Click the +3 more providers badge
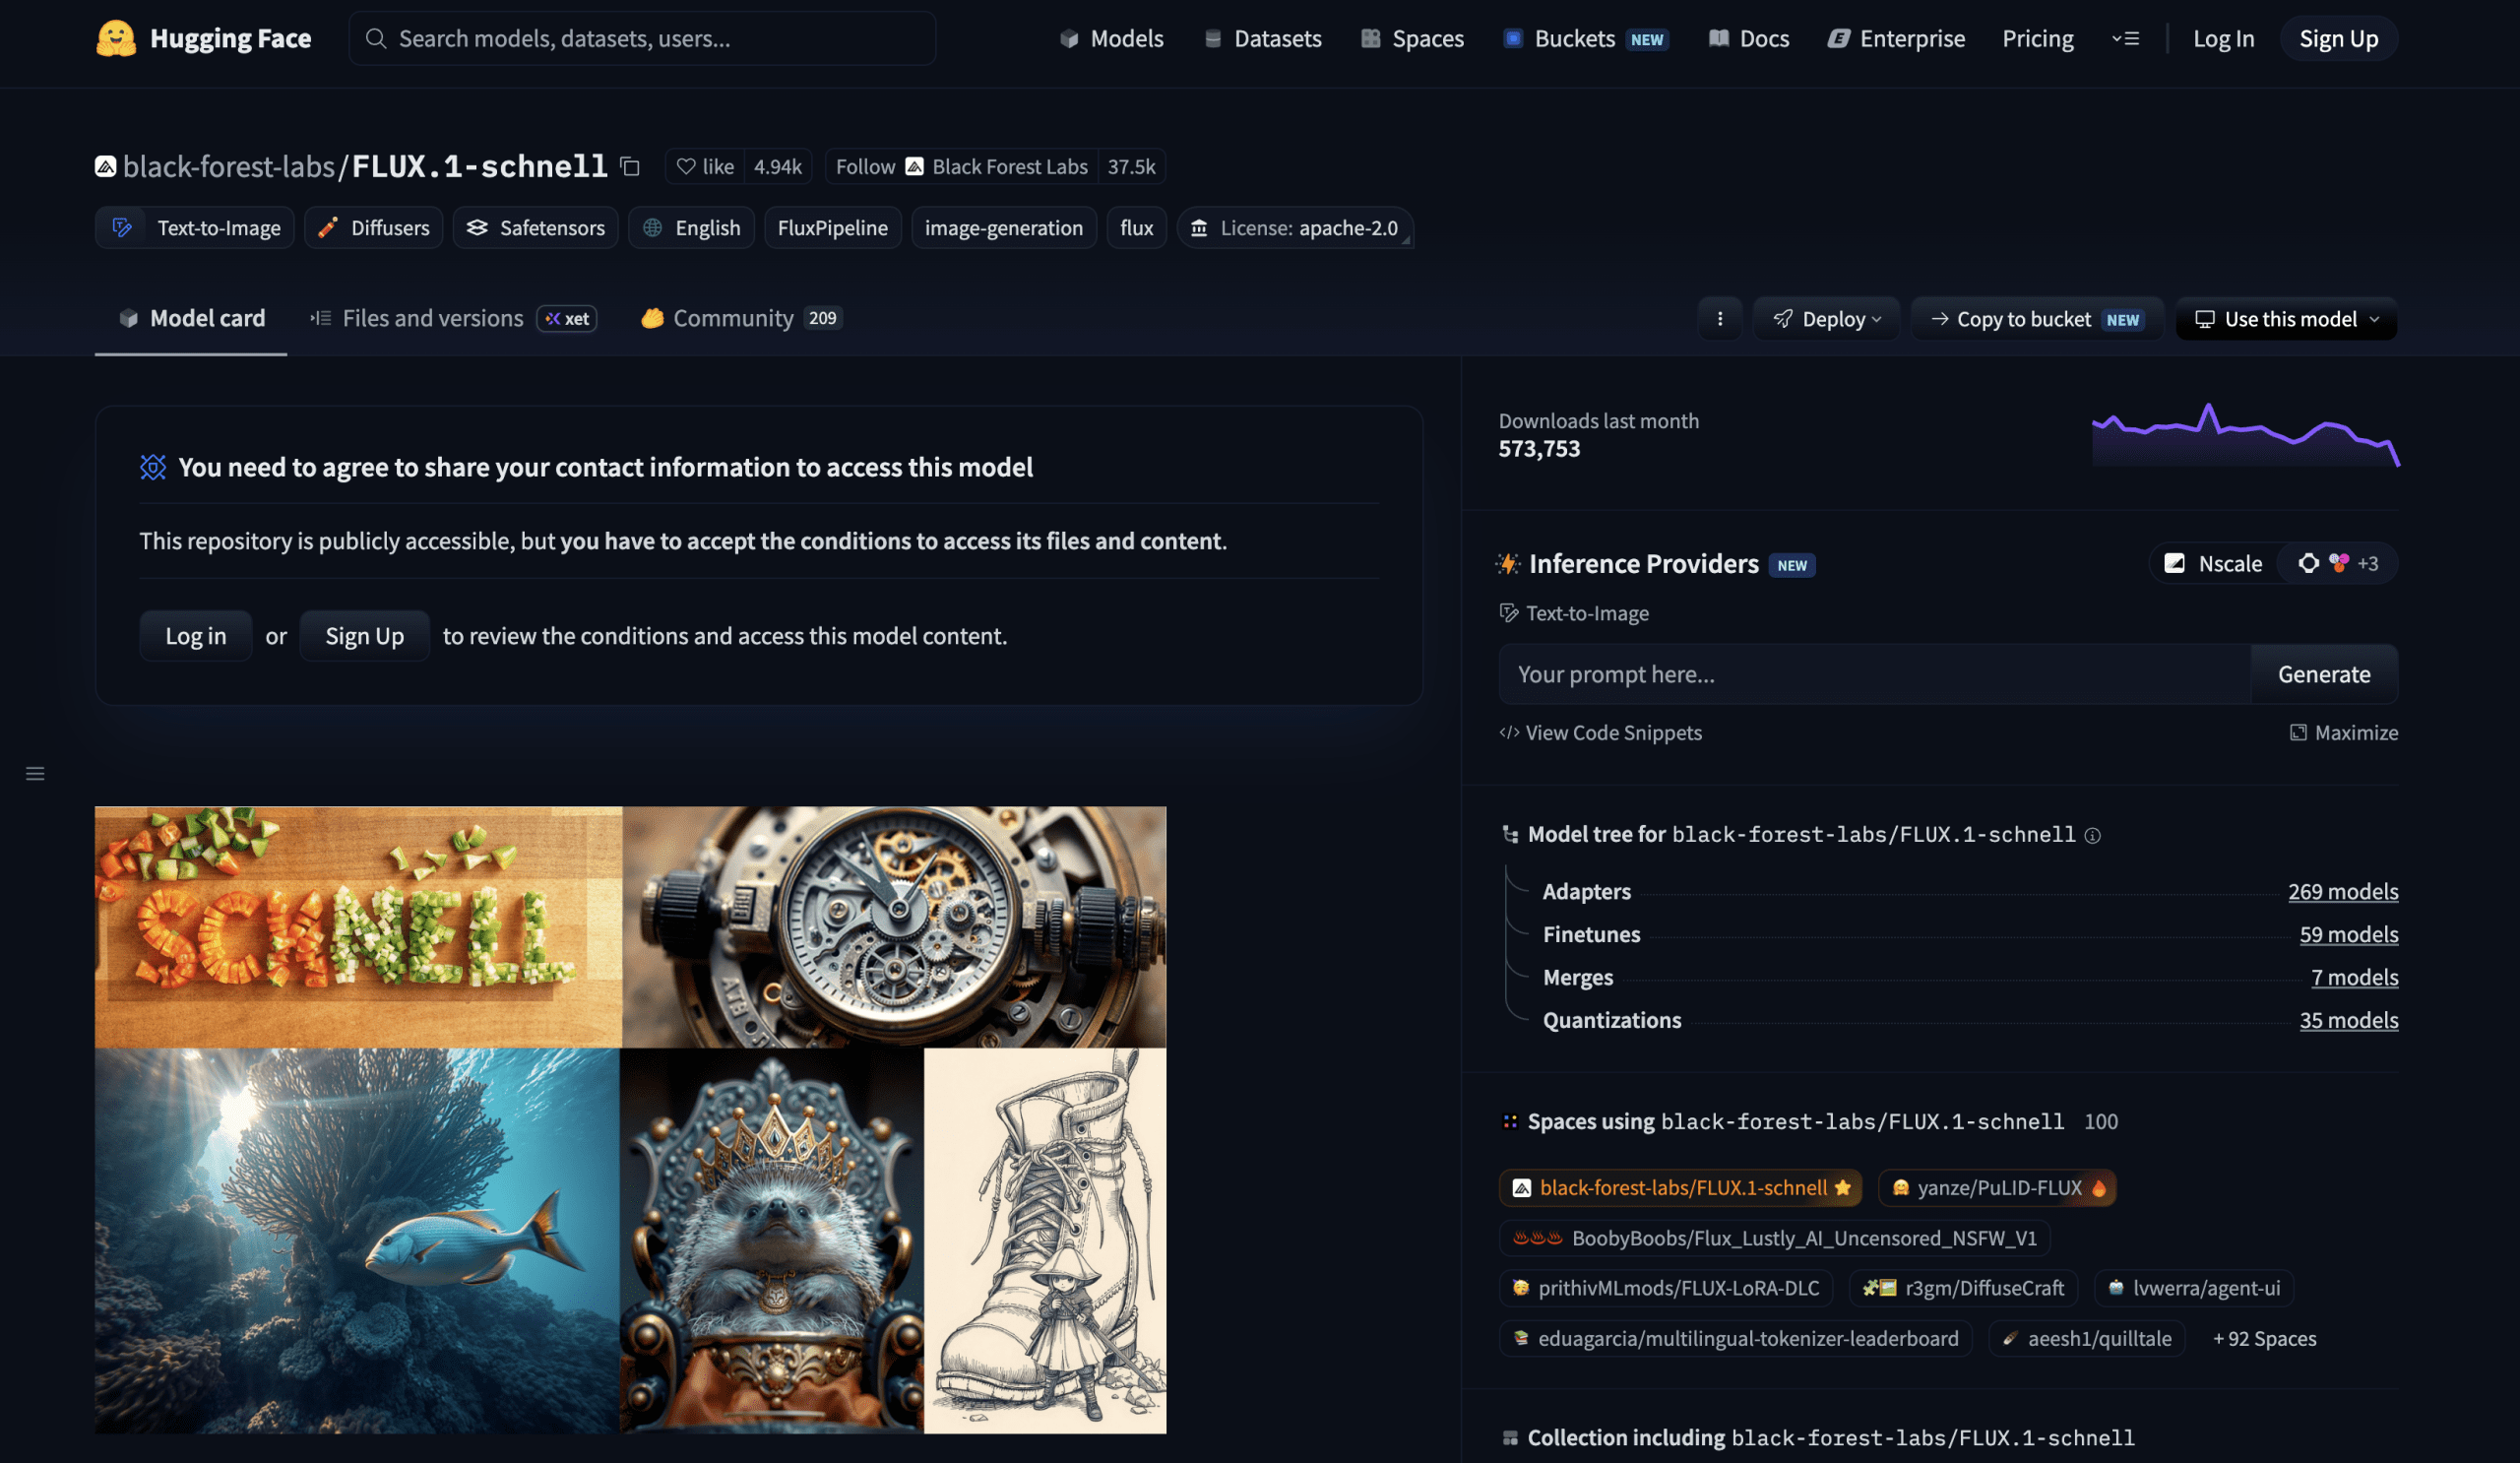This screenshot has width=2520, height=1463. (x=2367, y=563)
